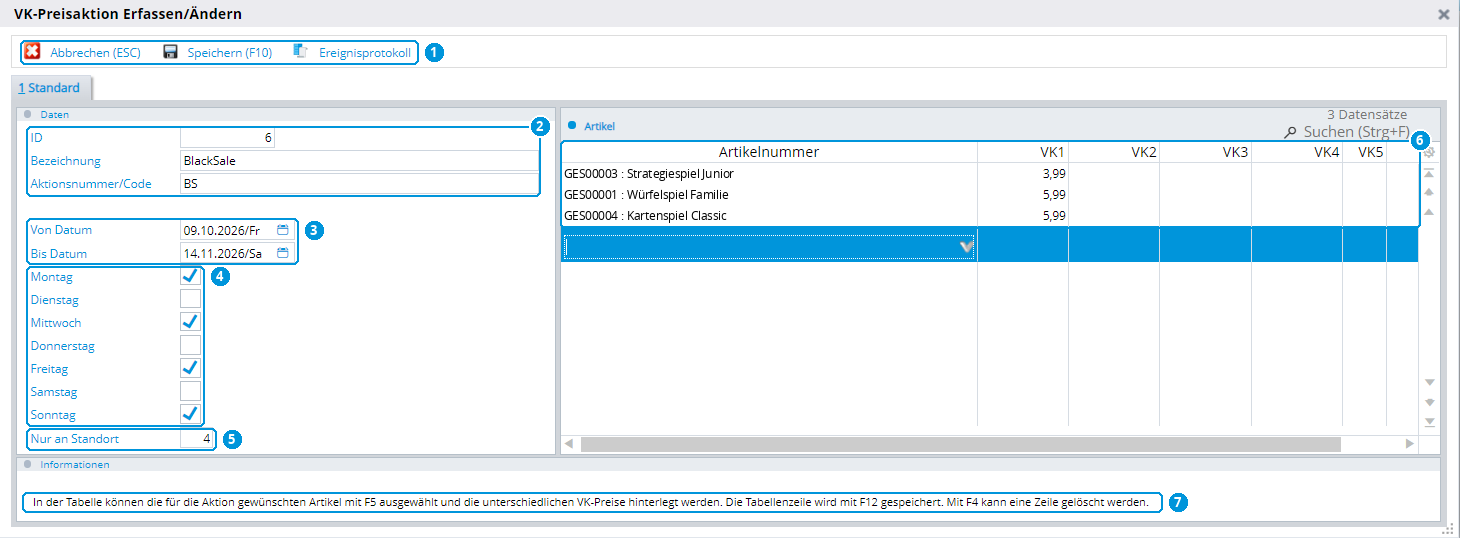This screenshot has width=1460, height=538.
Task: Click the Speichern floppy disk icon
Action: tap(170, 52)
